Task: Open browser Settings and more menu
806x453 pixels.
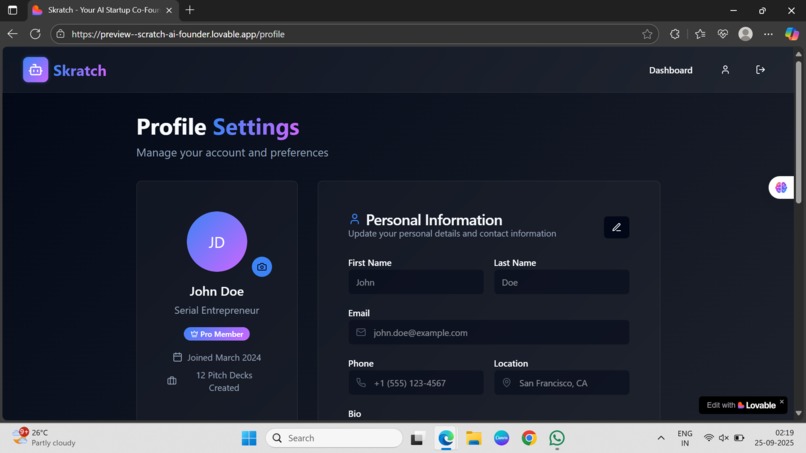Action: (768, 34)
